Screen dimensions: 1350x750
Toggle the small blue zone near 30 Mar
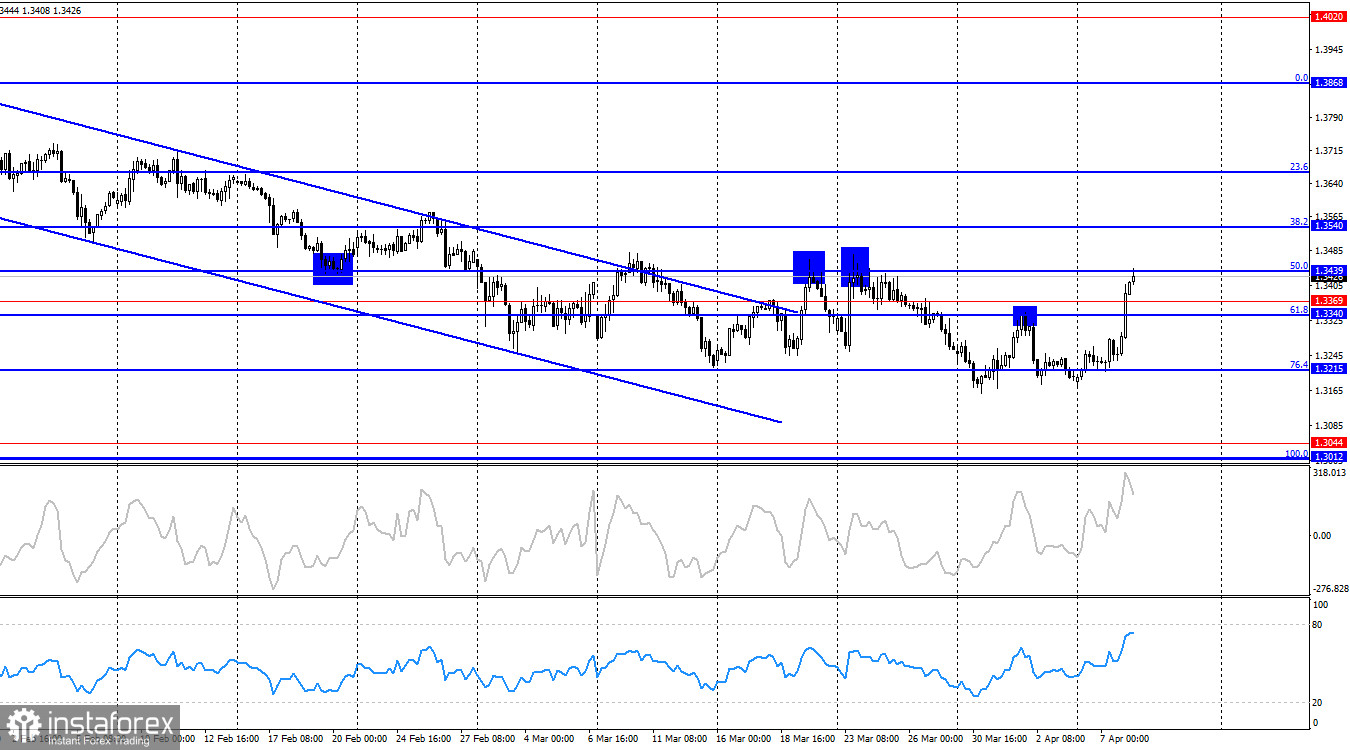click(x=1025, y=315)
